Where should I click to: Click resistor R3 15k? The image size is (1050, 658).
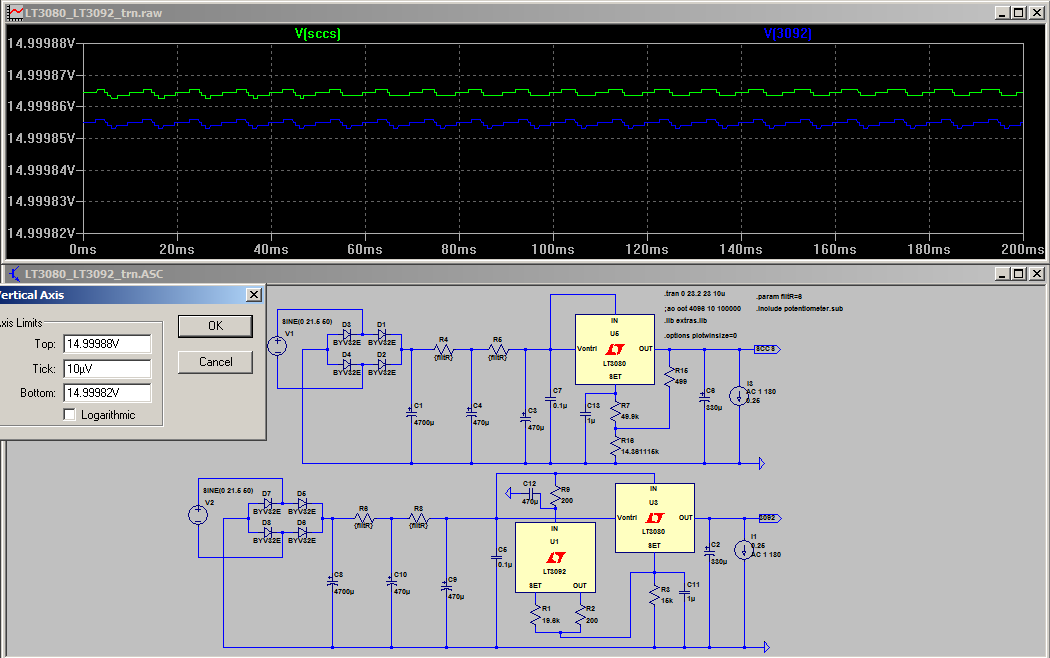654,596
